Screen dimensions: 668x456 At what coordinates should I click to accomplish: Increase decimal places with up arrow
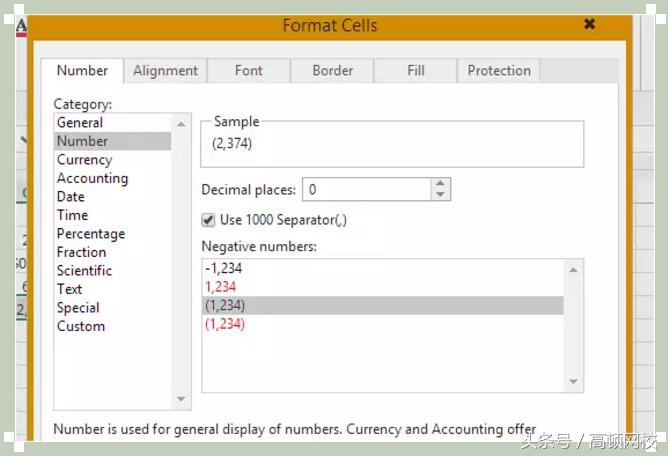tap(440, 184)
